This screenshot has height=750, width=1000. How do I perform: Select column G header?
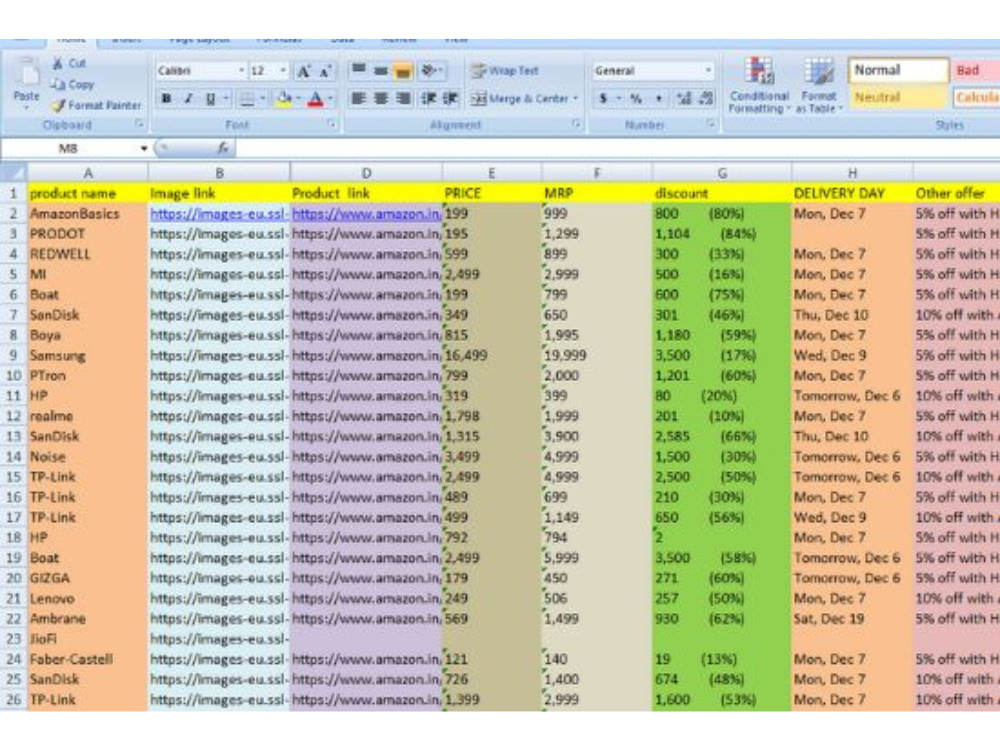(722, 173)
